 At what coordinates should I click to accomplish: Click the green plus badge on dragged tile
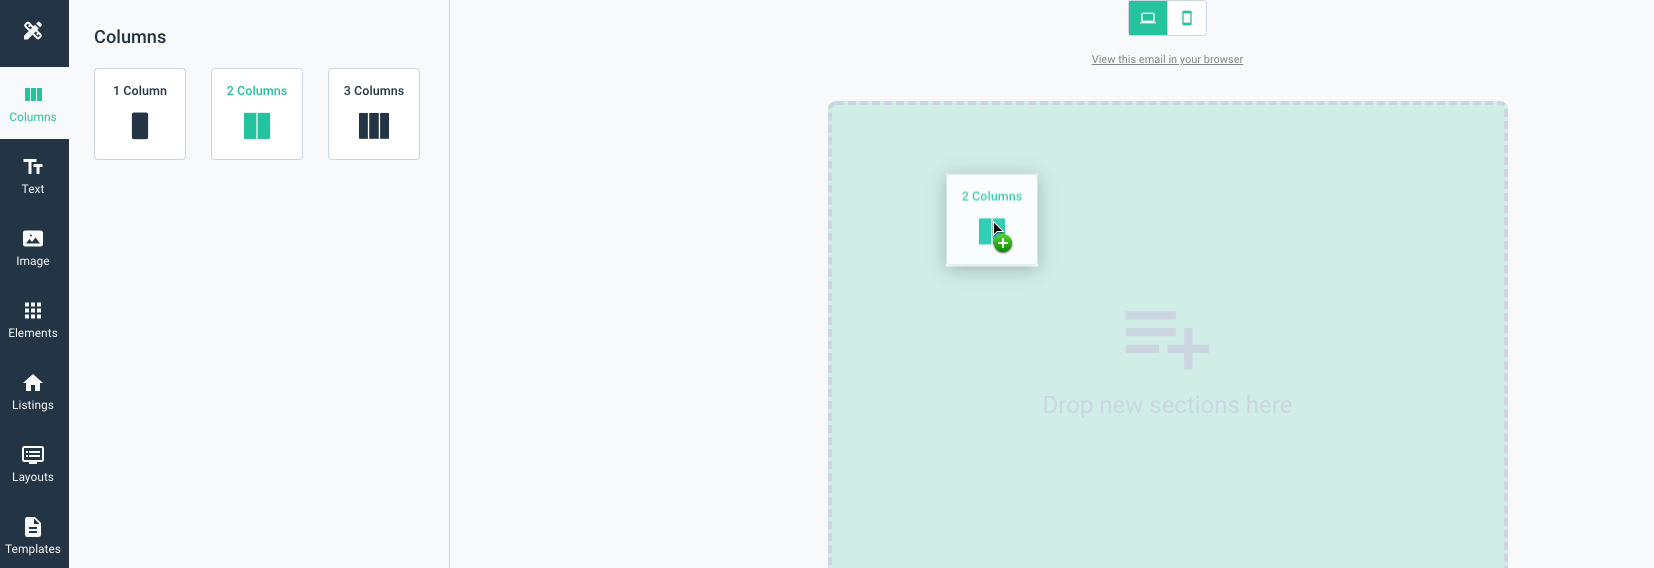tap(1003, 243)
